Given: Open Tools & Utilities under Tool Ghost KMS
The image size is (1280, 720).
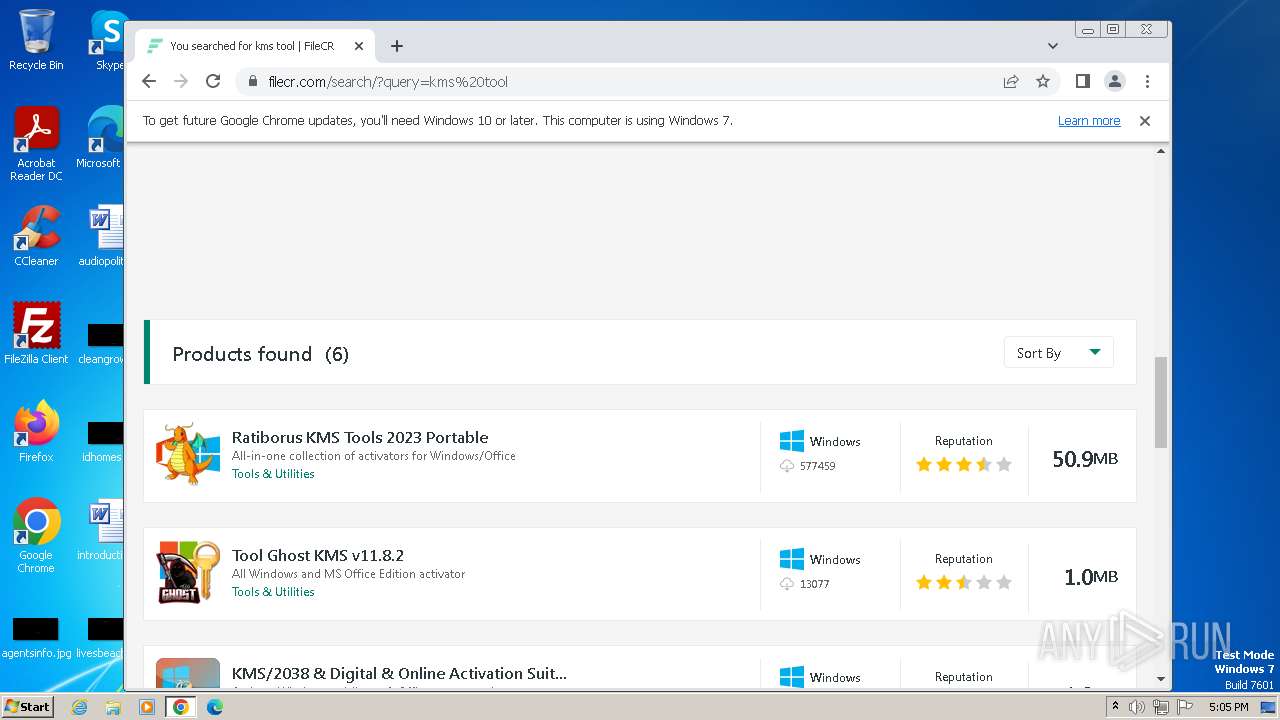Looking at the screenshot, I should point(273,592).
